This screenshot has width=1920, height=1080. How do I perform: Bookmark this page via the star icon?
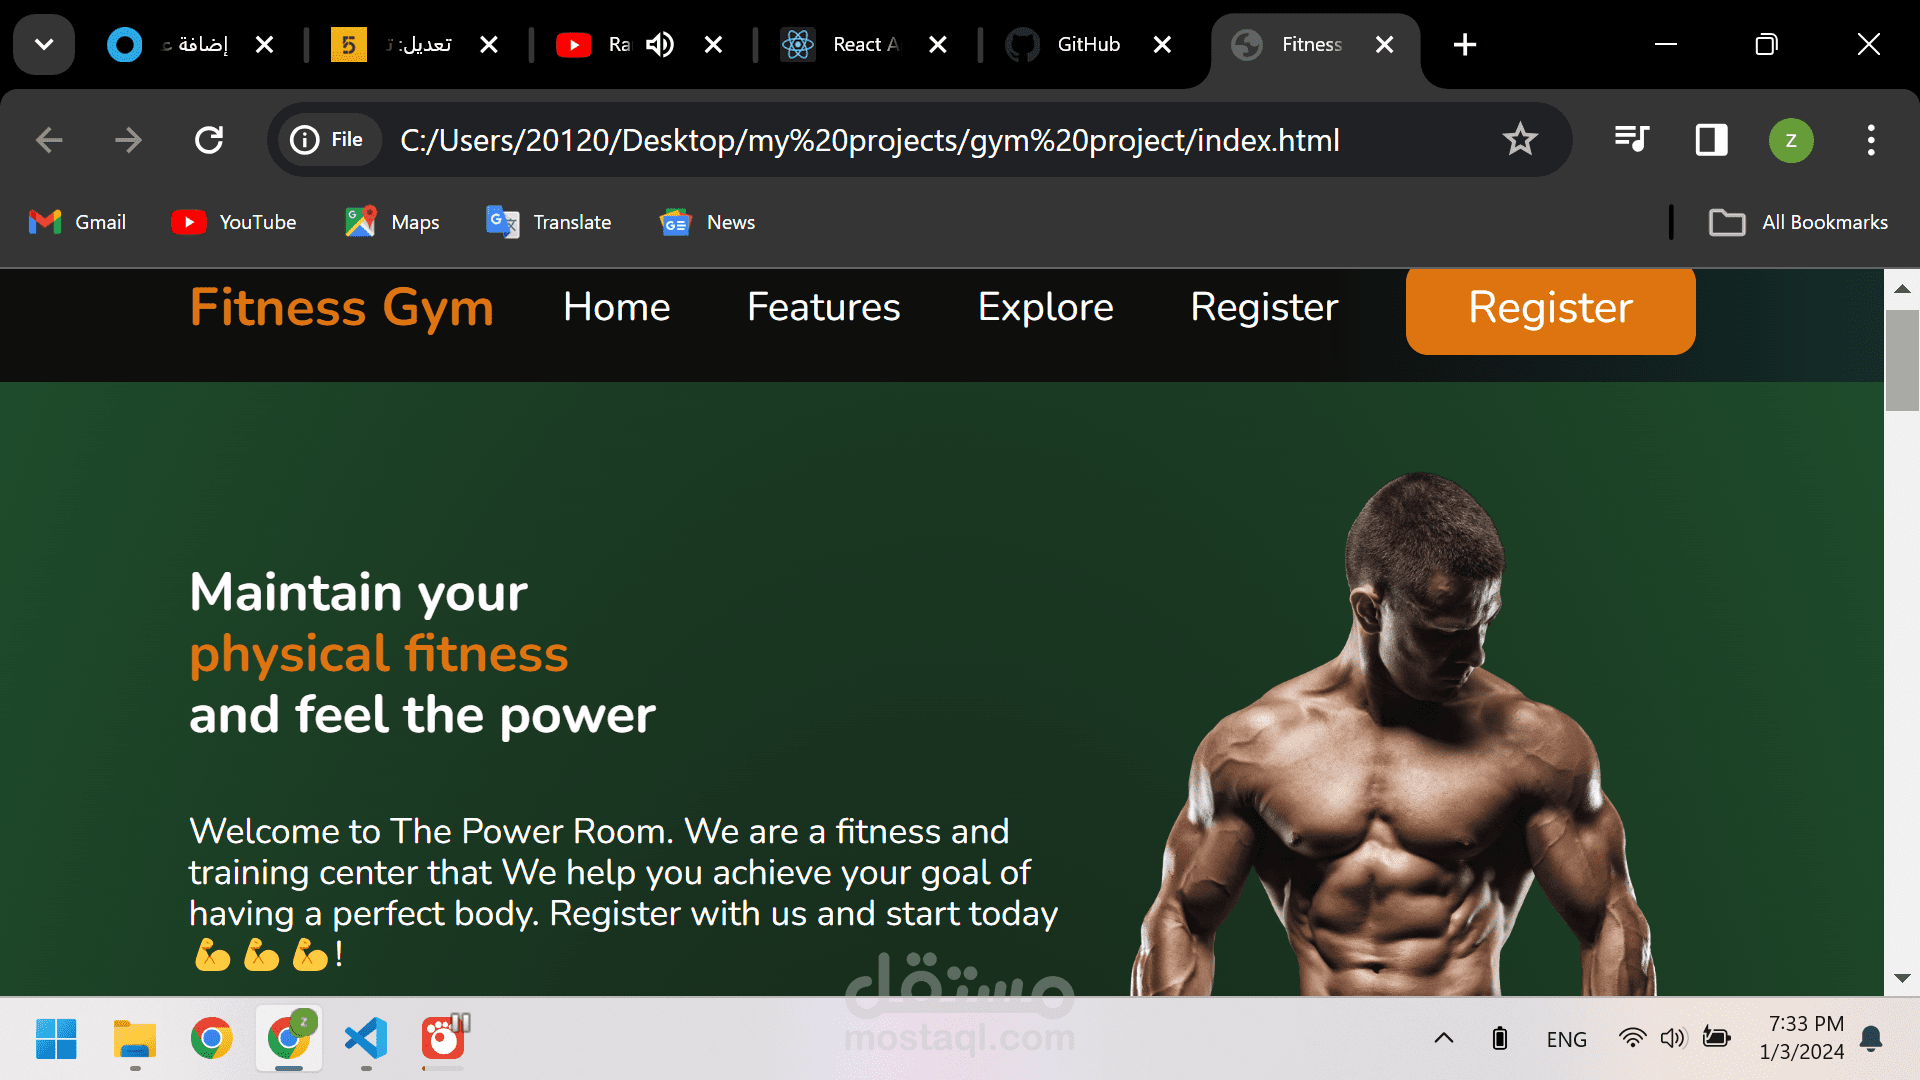coord(1520,140)
